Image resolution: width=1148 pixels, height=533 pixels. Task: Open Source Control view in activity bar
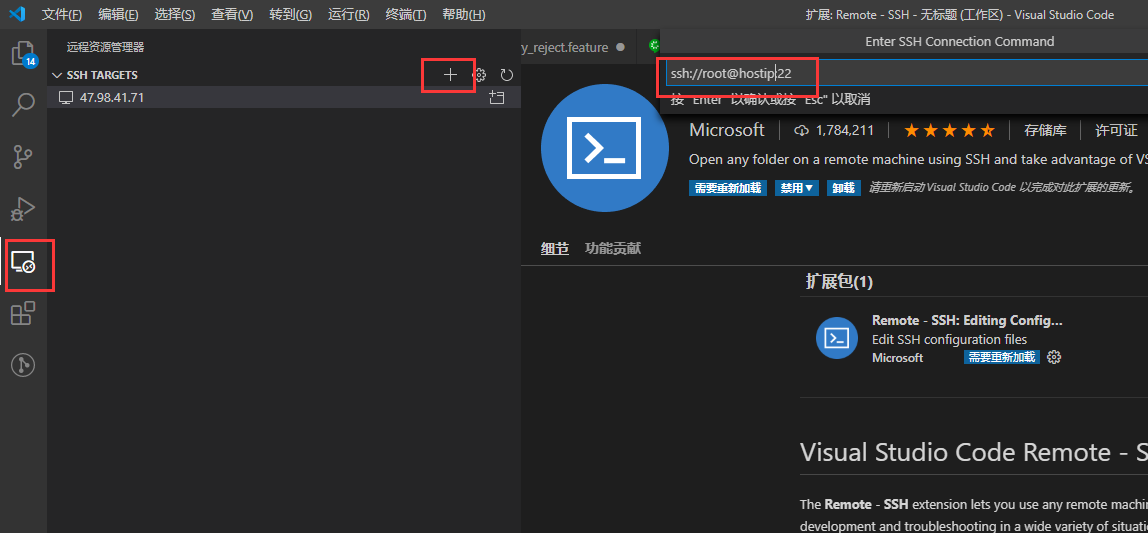coord(23,157)
